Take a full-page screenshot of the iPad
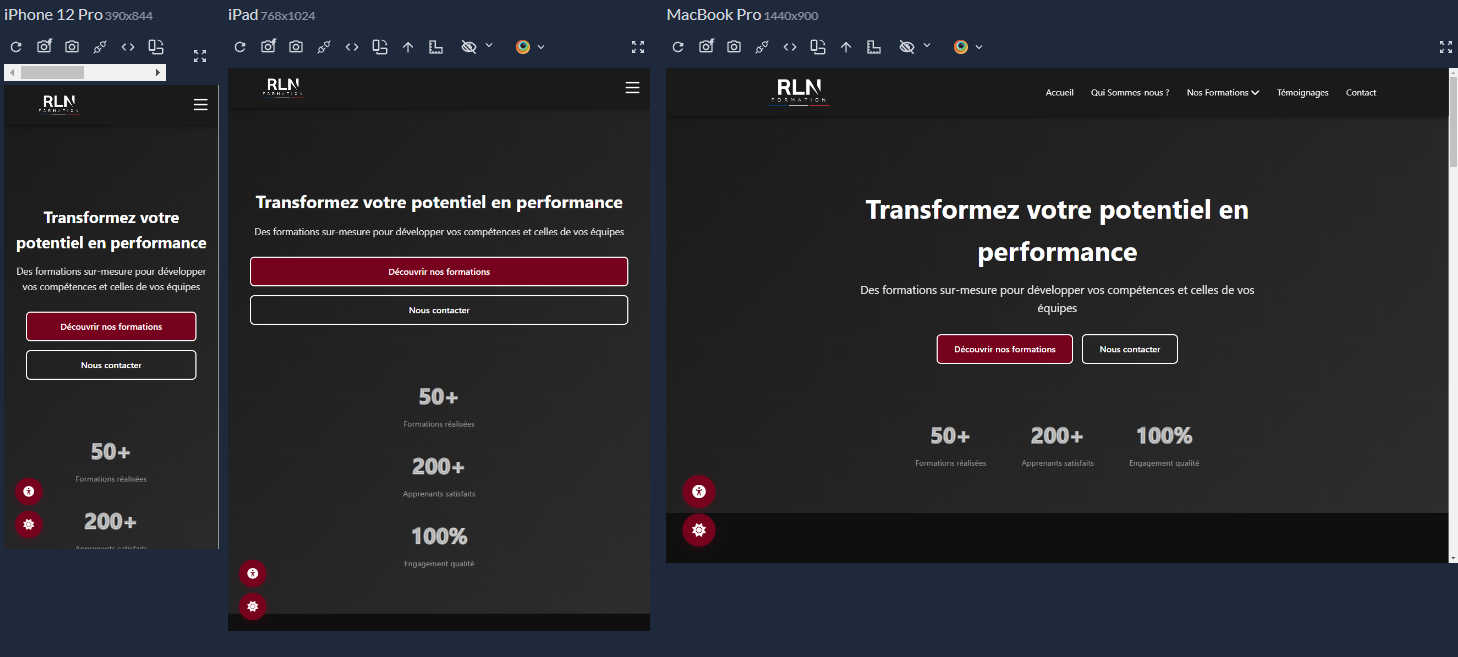Image resolution: width=1458 pixels, height=657 pixels. (267, 46)
